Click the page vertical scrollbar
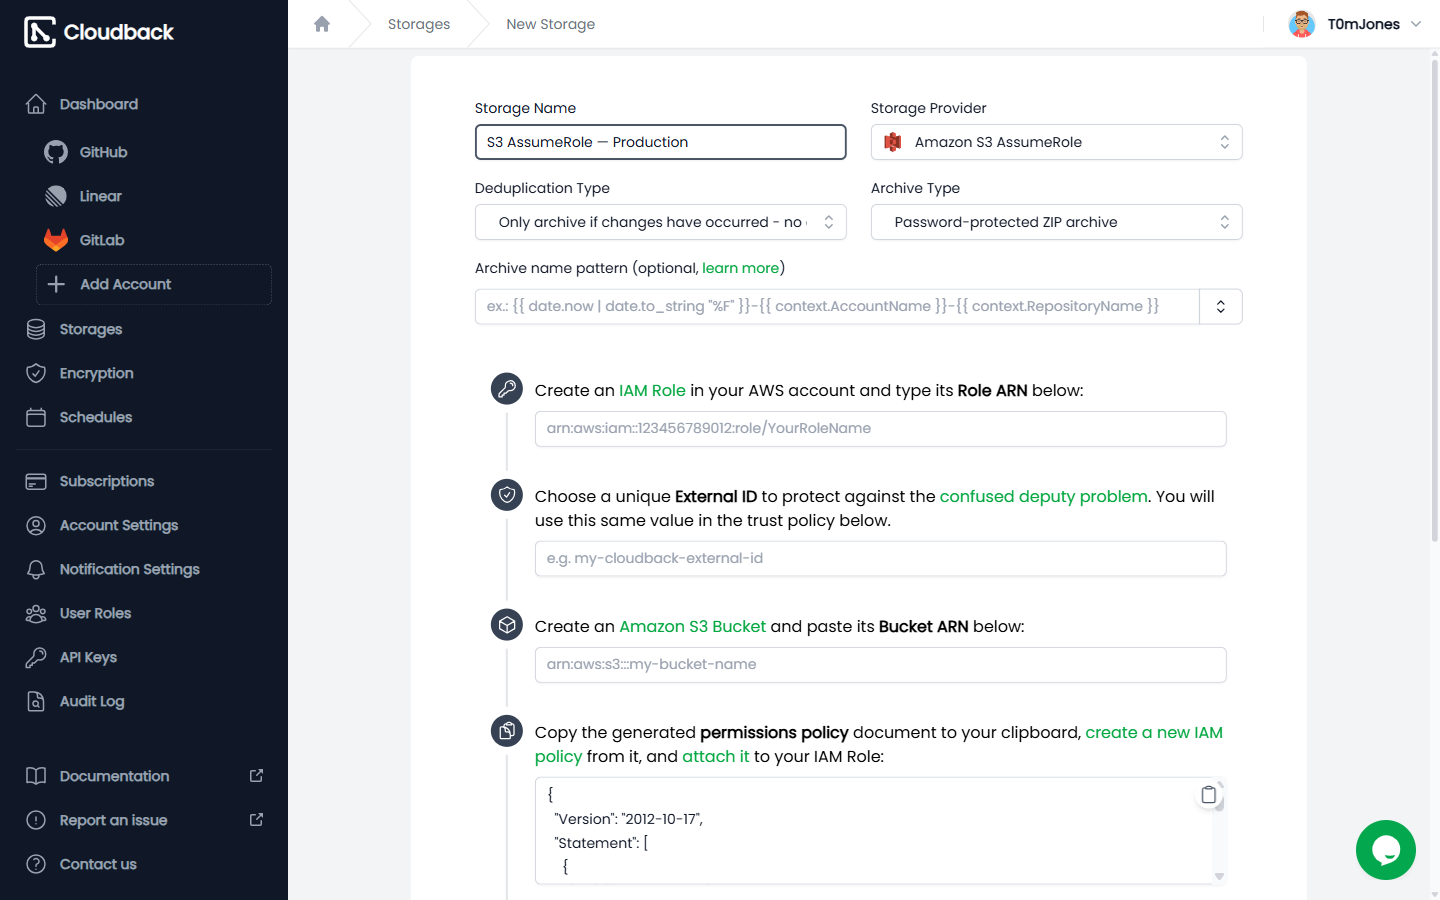This screenshot has height=900, width=1440. point(1435,300)
